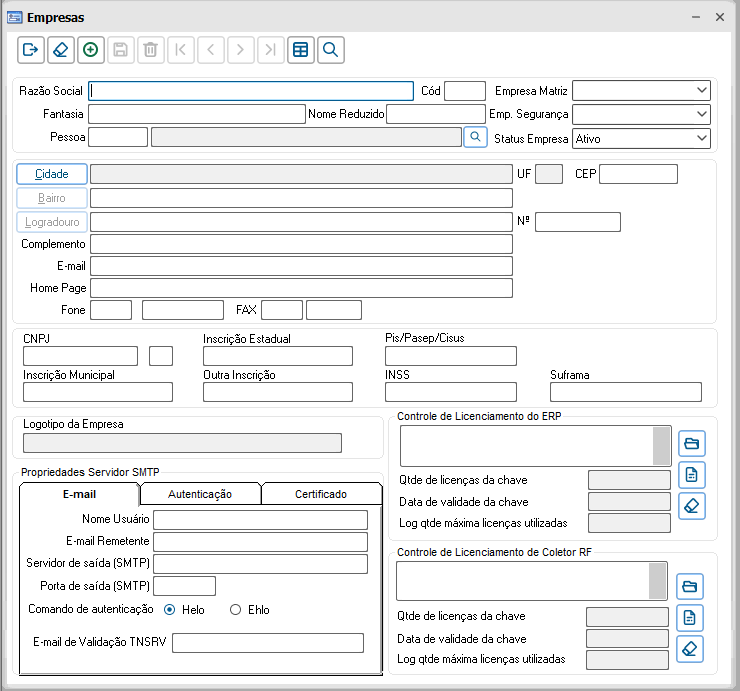Add a new record with plus icon
Screen dimensions: 740x691
[91, 49]
